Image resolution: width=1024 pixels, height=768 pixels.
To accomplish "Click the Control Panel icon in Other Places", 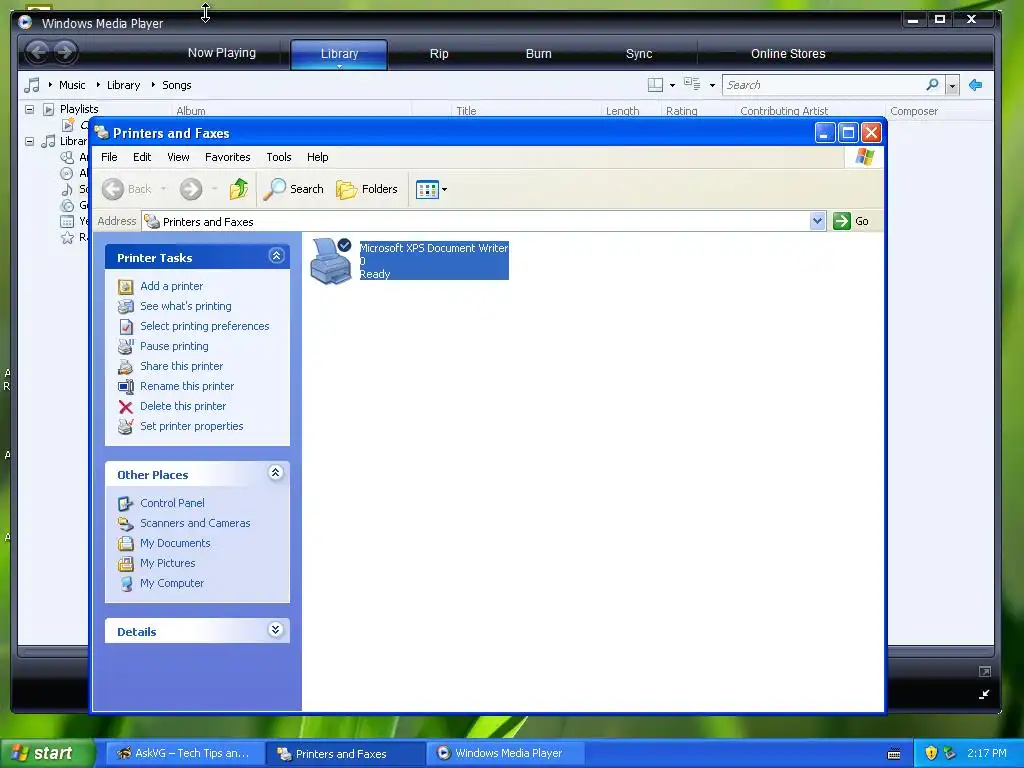I will [x=125, y=504].
